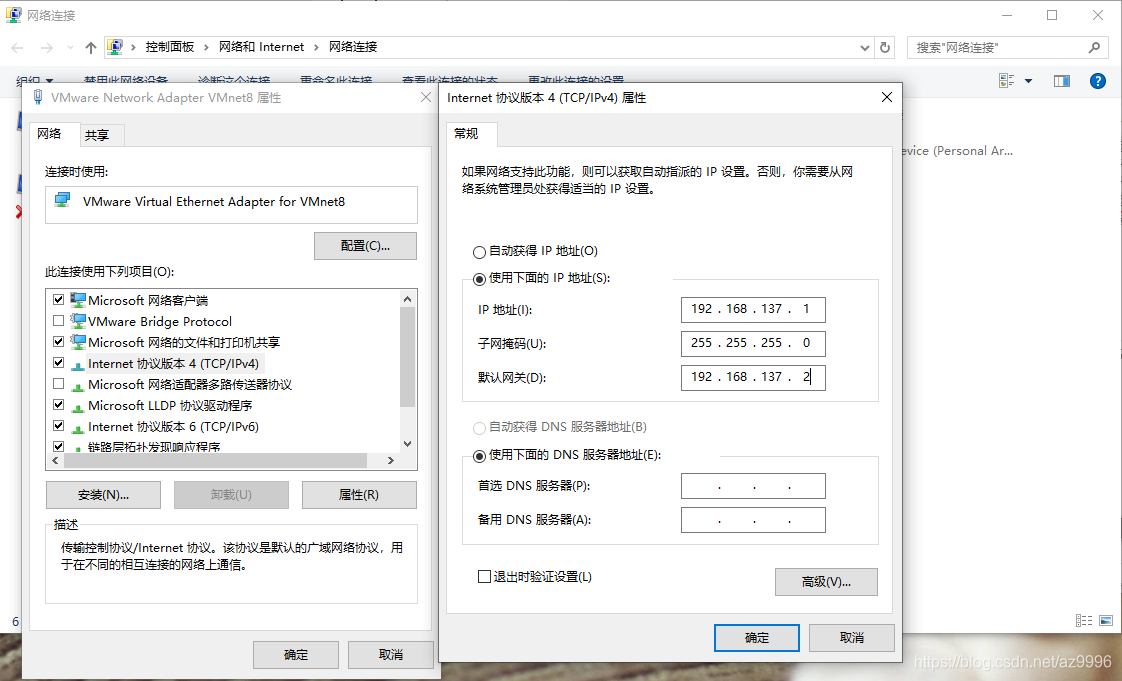The image size is (1122, 681).
Task: Click the VMware Virtual Ethernet Adapter icon
Action: (62, 200)
